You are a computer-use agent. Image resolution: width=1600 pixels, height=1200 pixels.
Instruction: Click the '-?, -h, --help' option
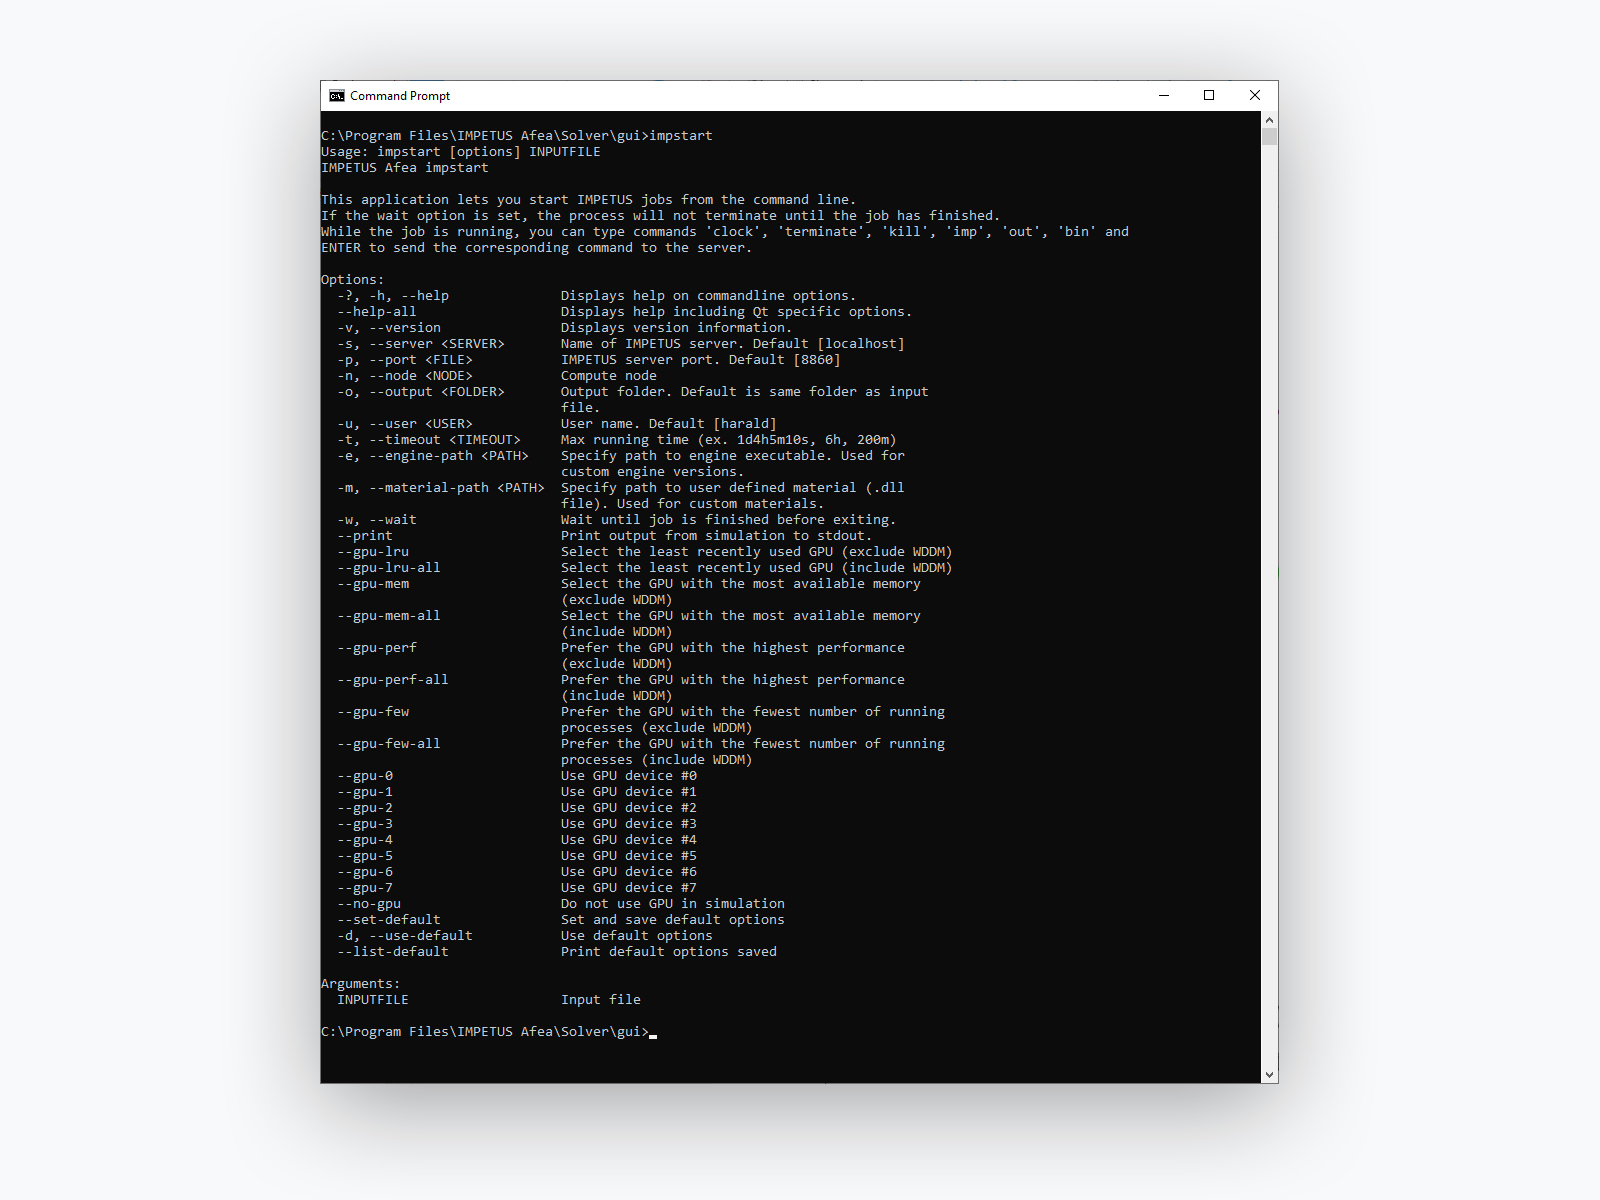point(393,296)
